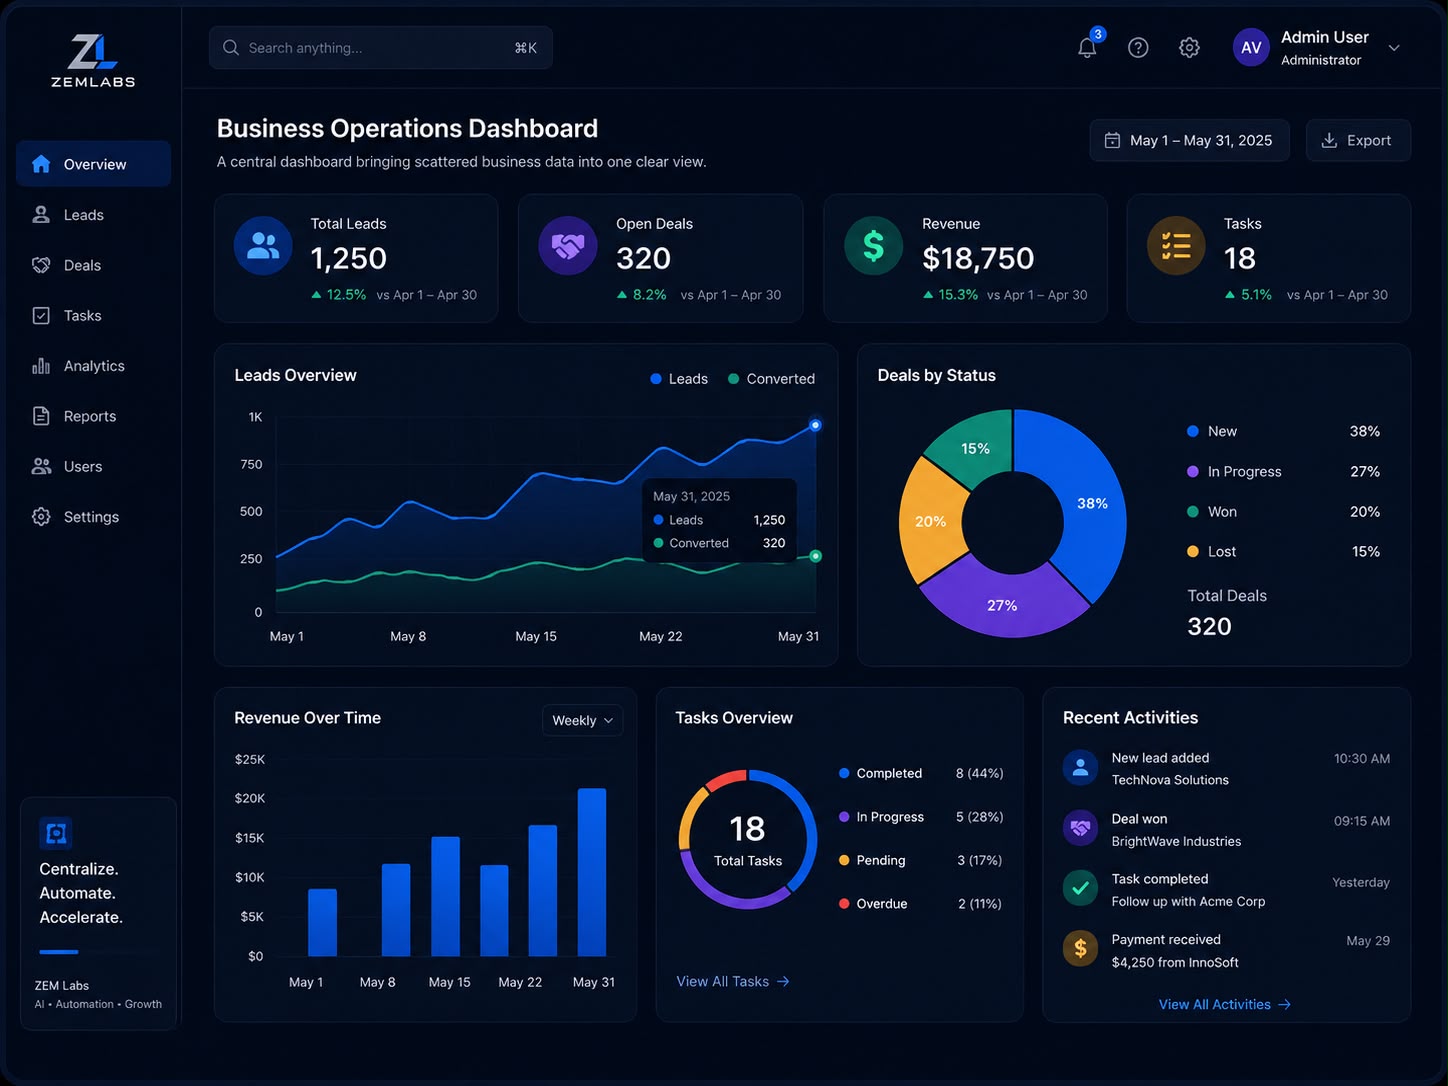
Task: Click the ZemLabs logo
Action: tap(93, 61)
